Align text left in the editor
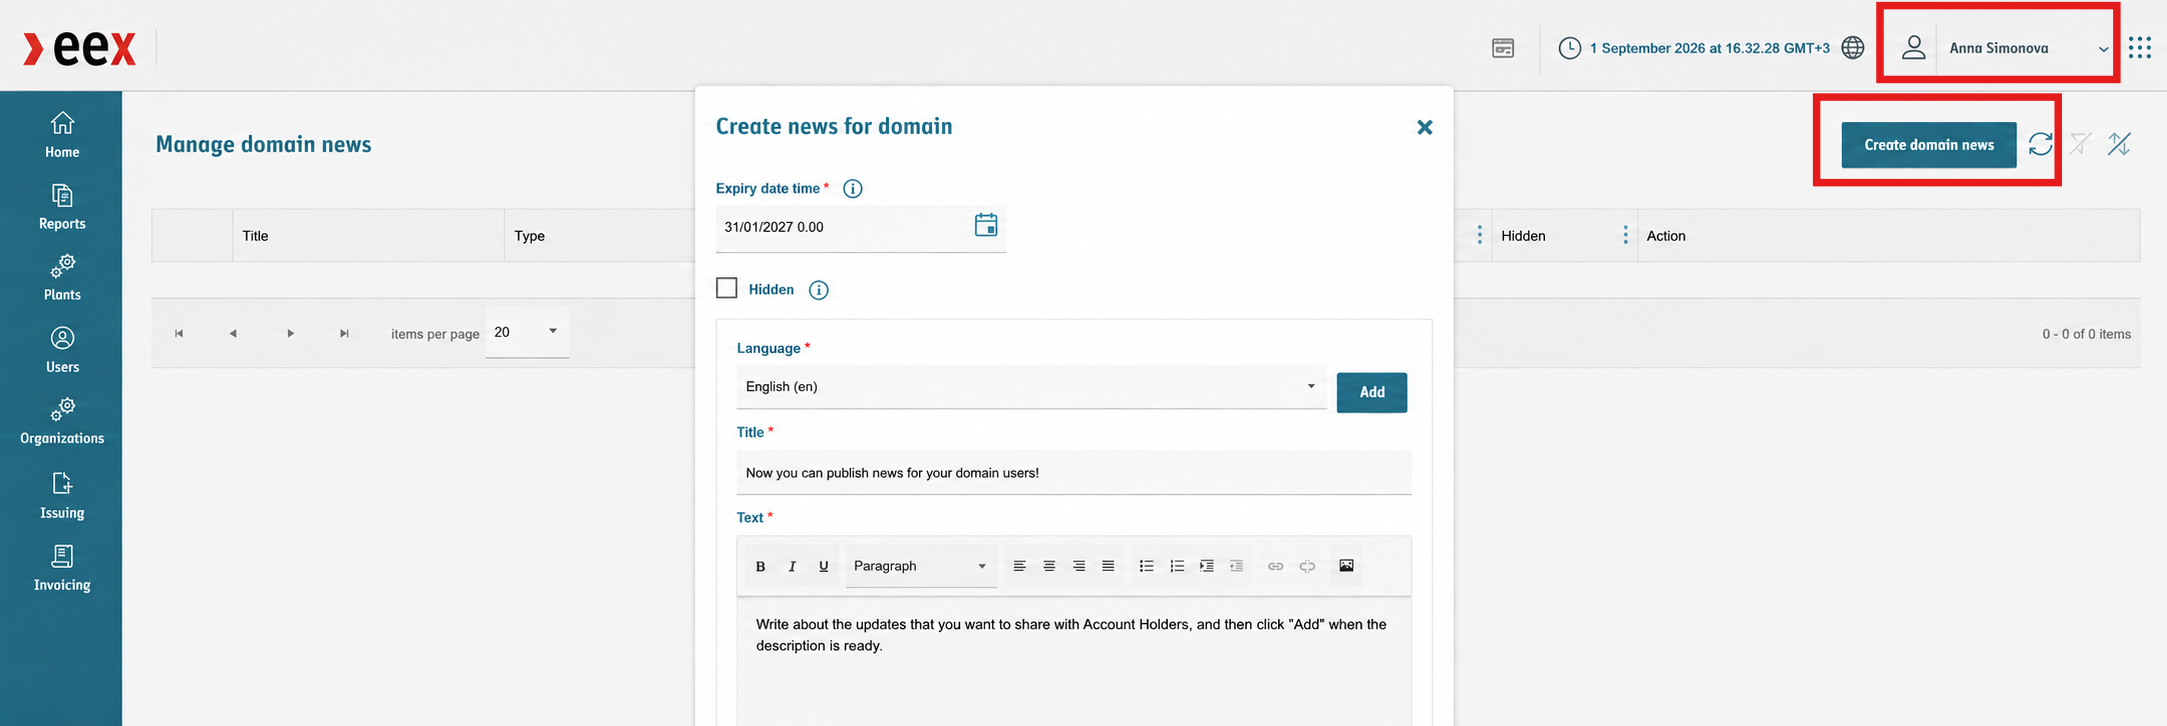The width and height of the screenshot is (2167, 726). [x=1020, y=566]
